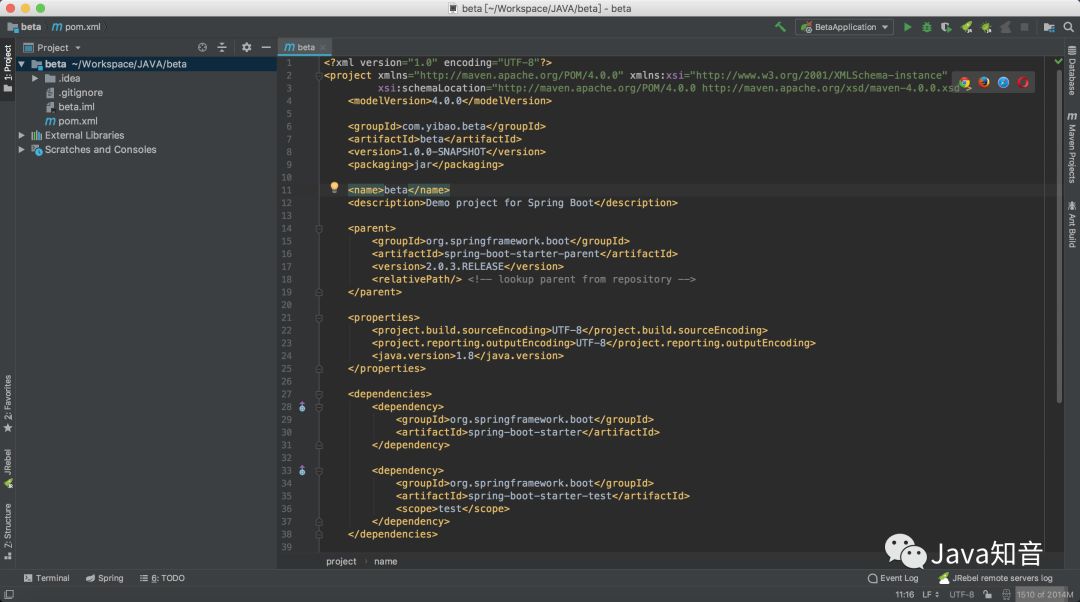Image resolution: width=1080 pixels, height=602 pixels.
Task: Collapse the dependencies tag fold on line 27
Action: [319, 394]
